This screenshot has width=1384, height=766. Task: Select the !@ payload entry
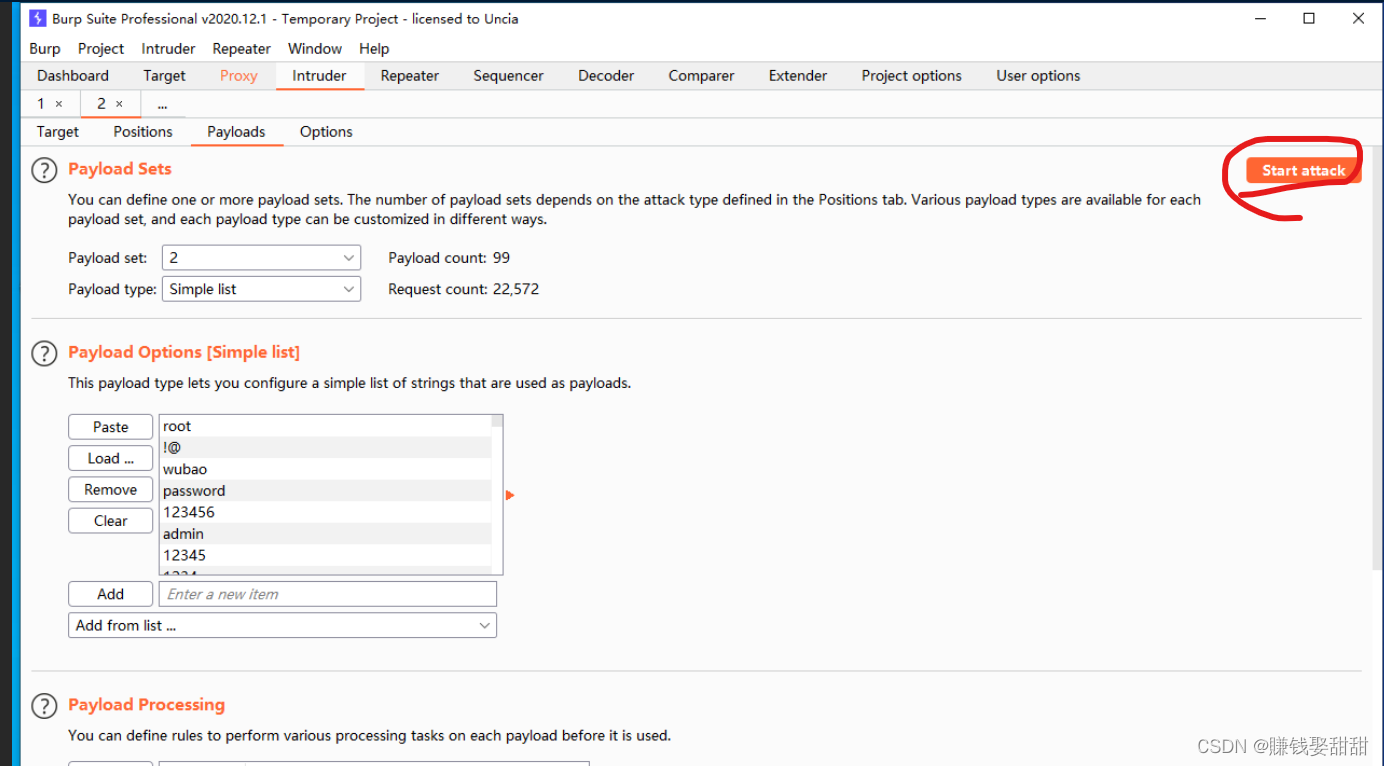pos(326,448)
